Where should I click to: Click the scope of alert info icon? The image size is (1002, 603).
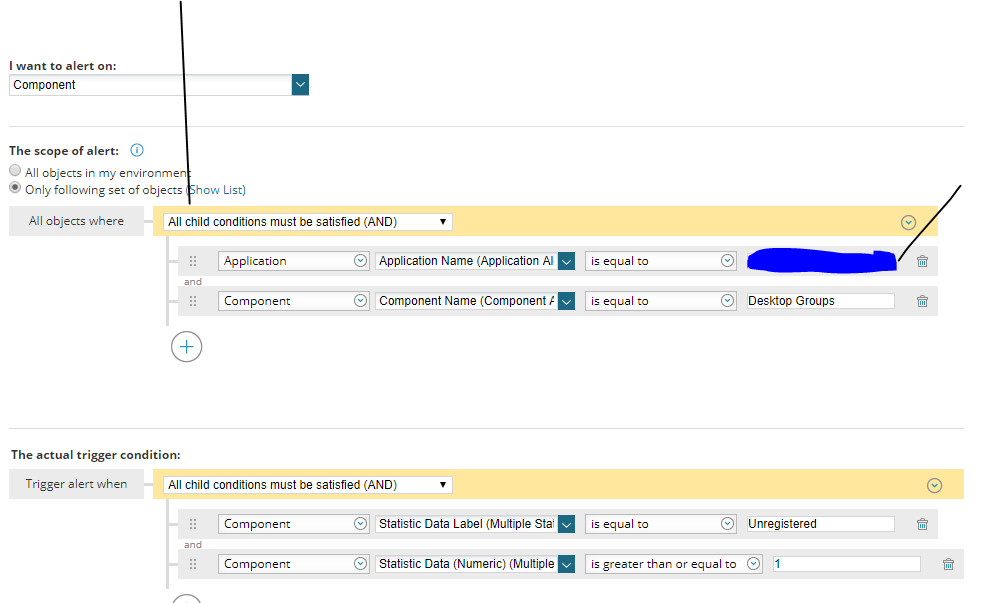coord(137,150)
